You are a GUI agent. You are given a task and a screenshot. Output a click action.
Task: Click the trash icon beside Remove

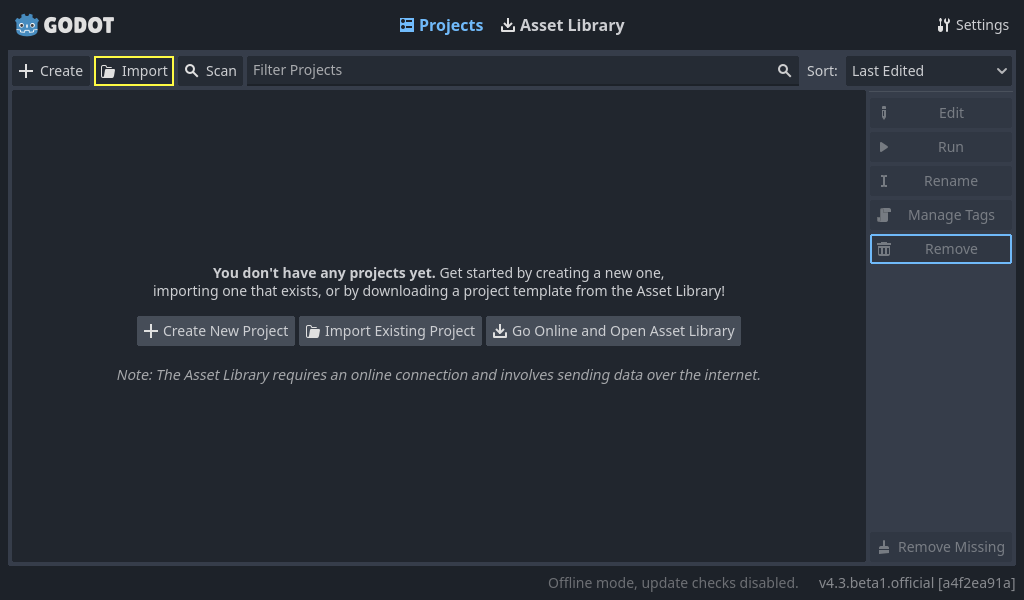(884, 248)
